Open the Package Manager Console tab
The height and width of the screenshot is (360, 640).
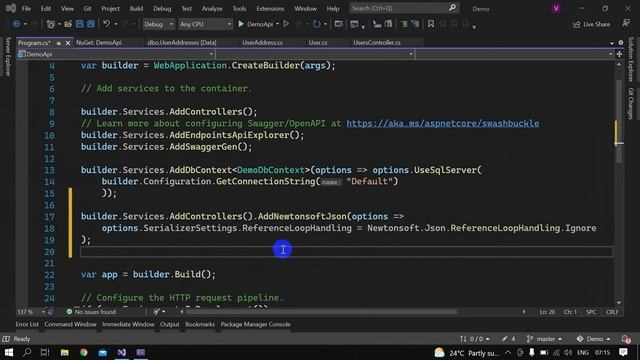pyautogui.click(x=256, y=324)
